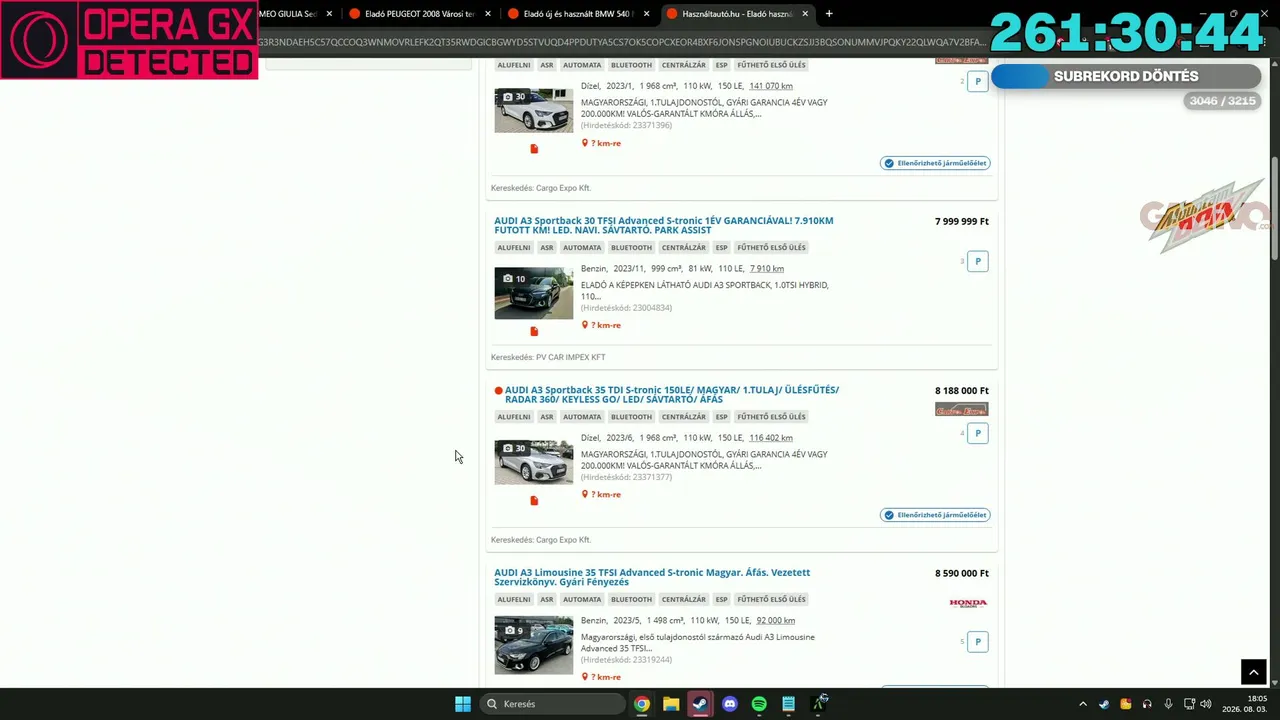Open the AUDI A3 Sportback 35 TDI listing title
The height and width of the screenshot is (720, 1280).
671,395
